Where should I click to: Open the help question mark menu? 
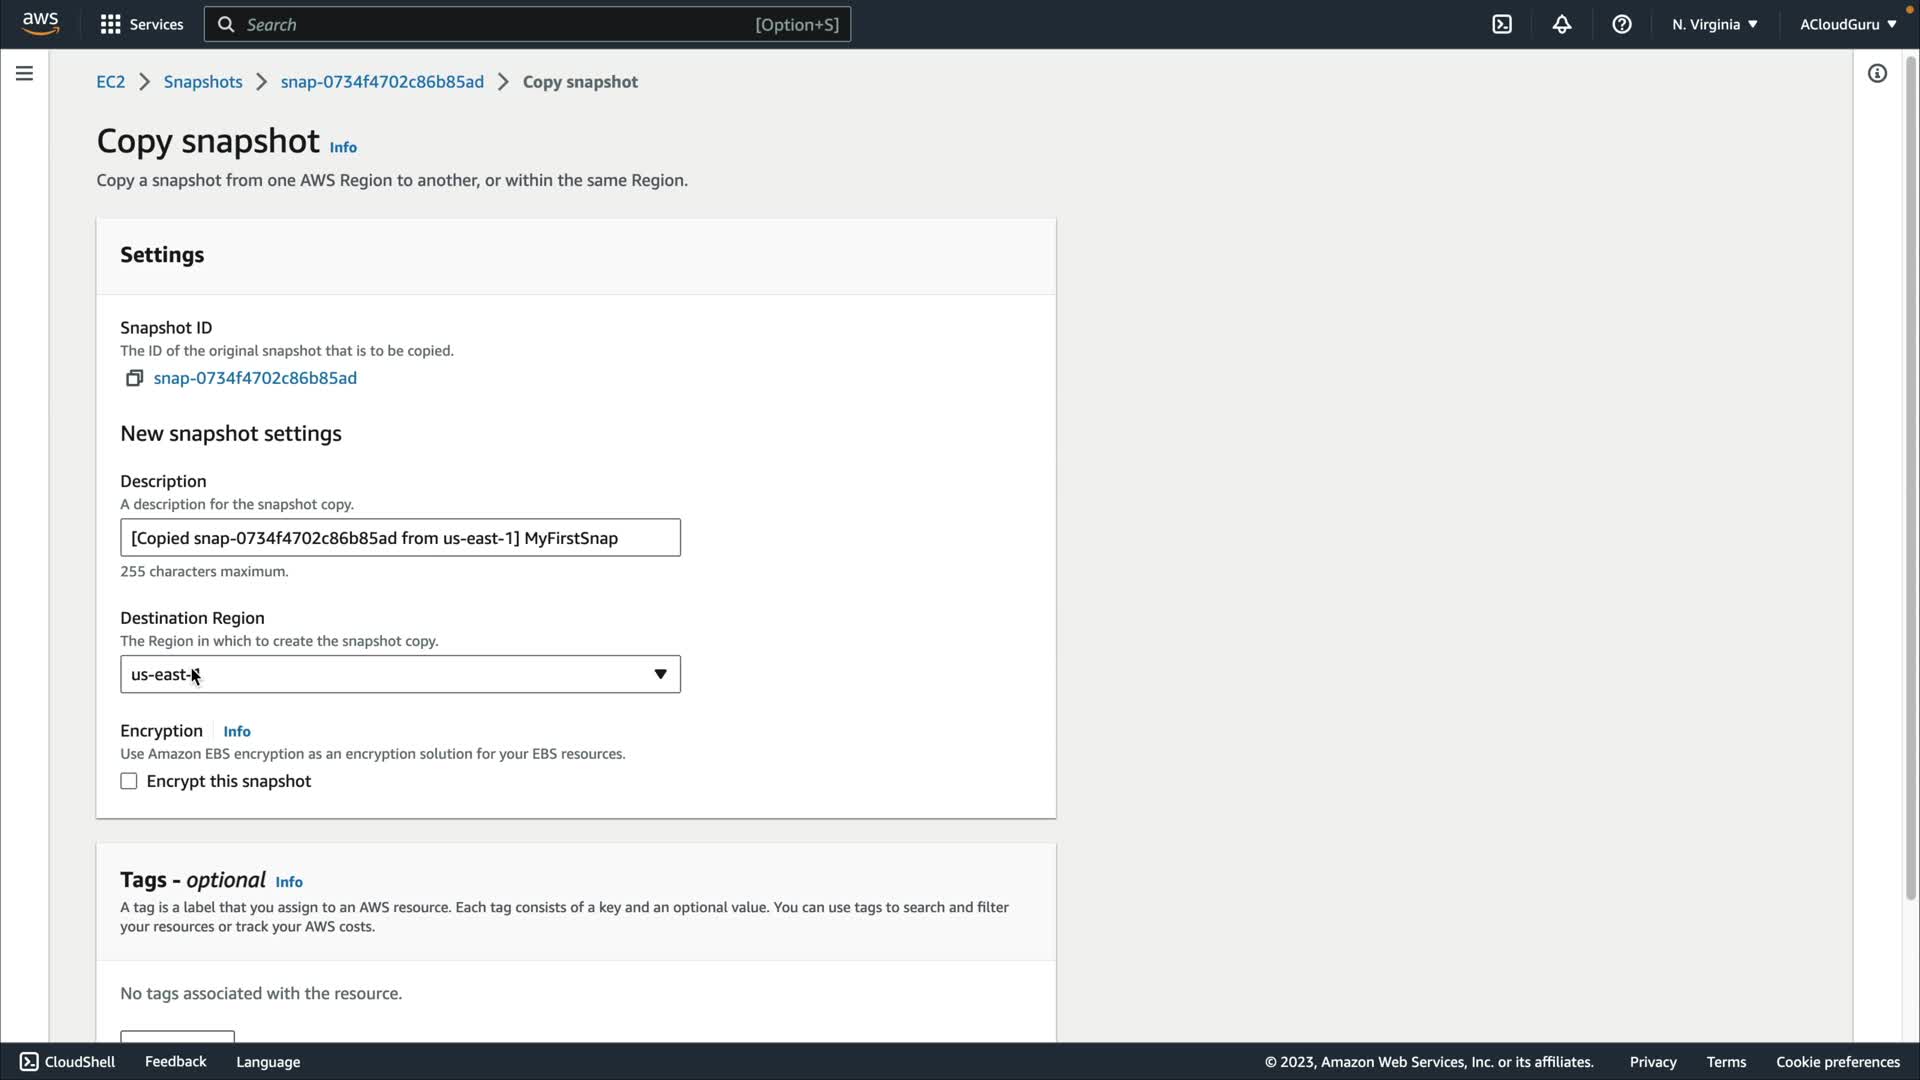tap(1622, 24)
